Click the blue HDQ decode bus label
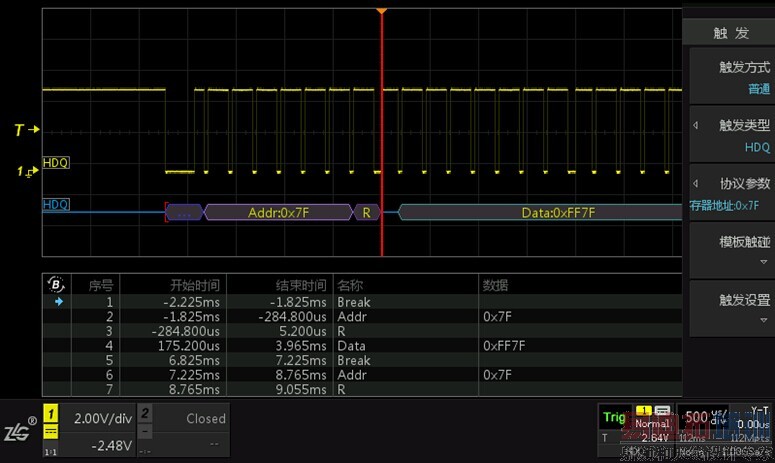This screenshot has width=775, height=463. click(56, 205)
